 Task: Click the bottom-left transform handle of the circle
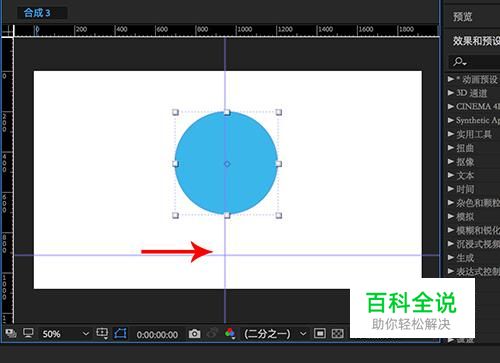[175, 215]
